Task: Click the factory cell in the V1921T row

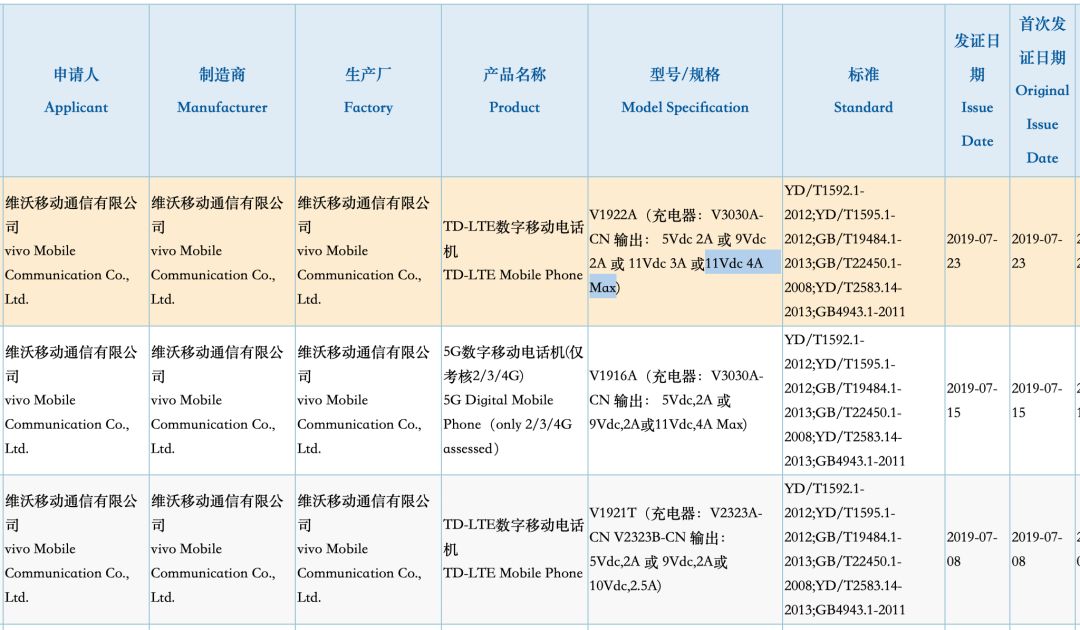Action: tap(368, 549)
